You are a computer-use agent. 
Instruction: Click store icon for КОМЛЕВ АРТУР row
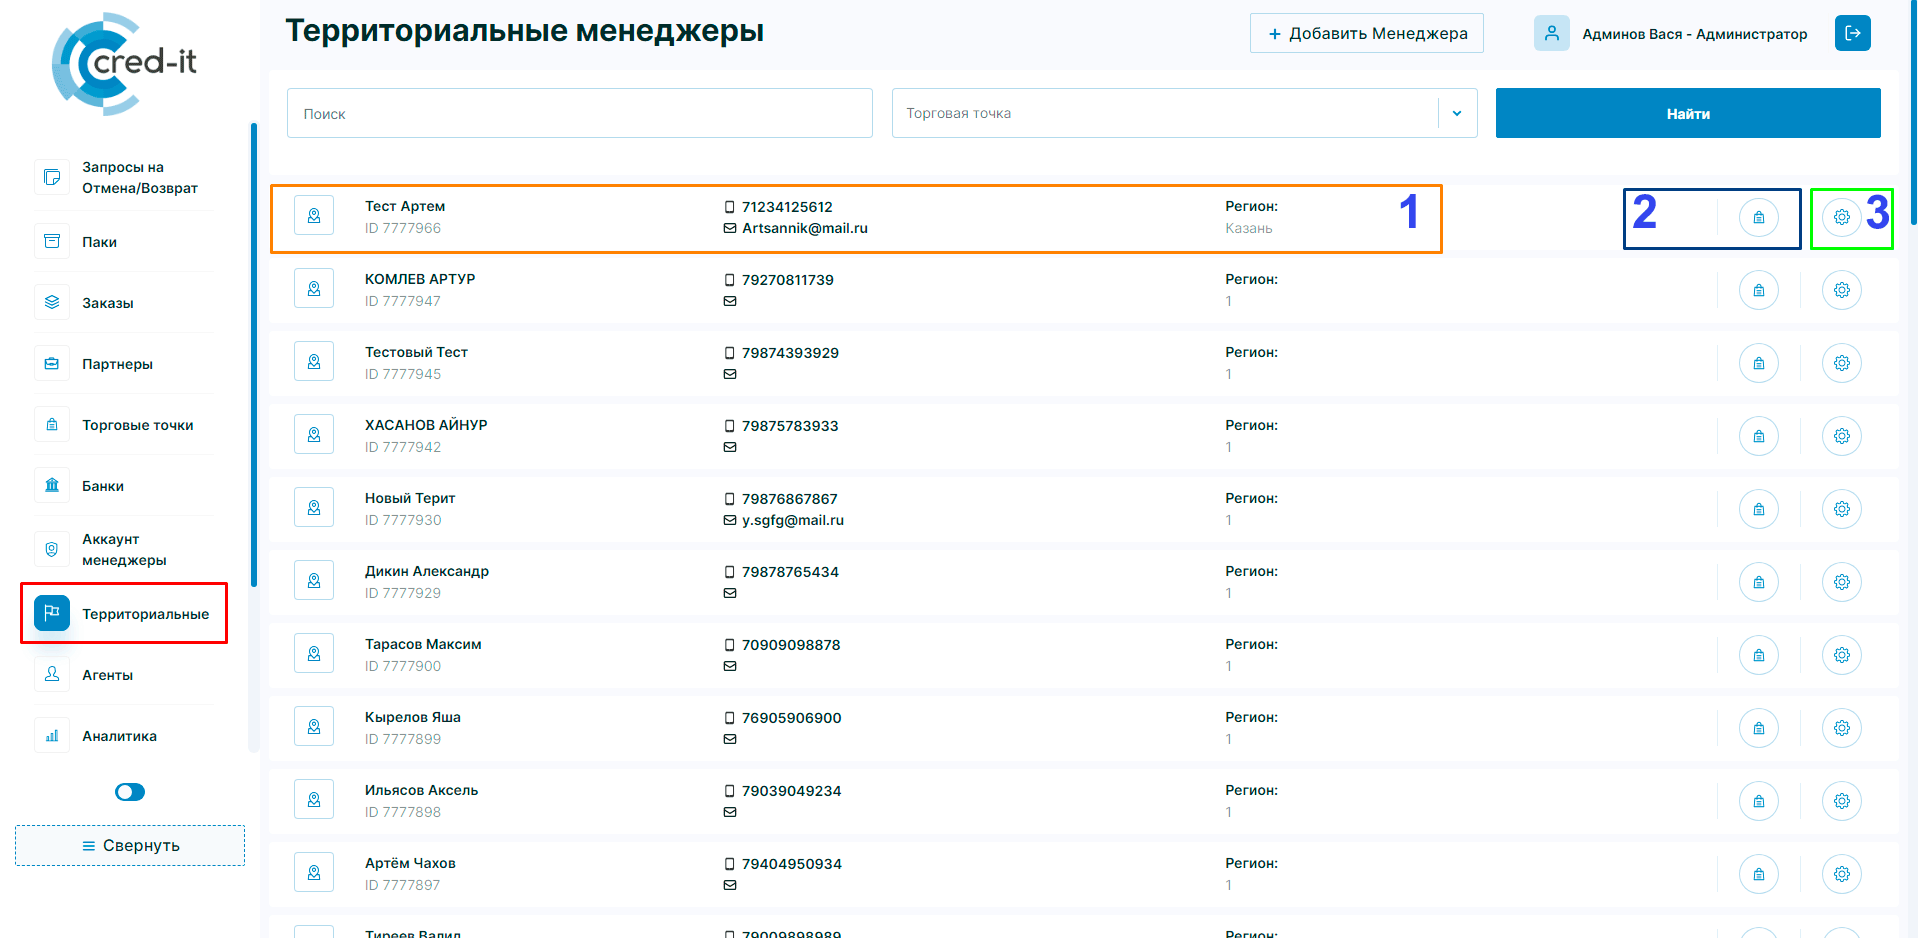(x=1758, y=290)
